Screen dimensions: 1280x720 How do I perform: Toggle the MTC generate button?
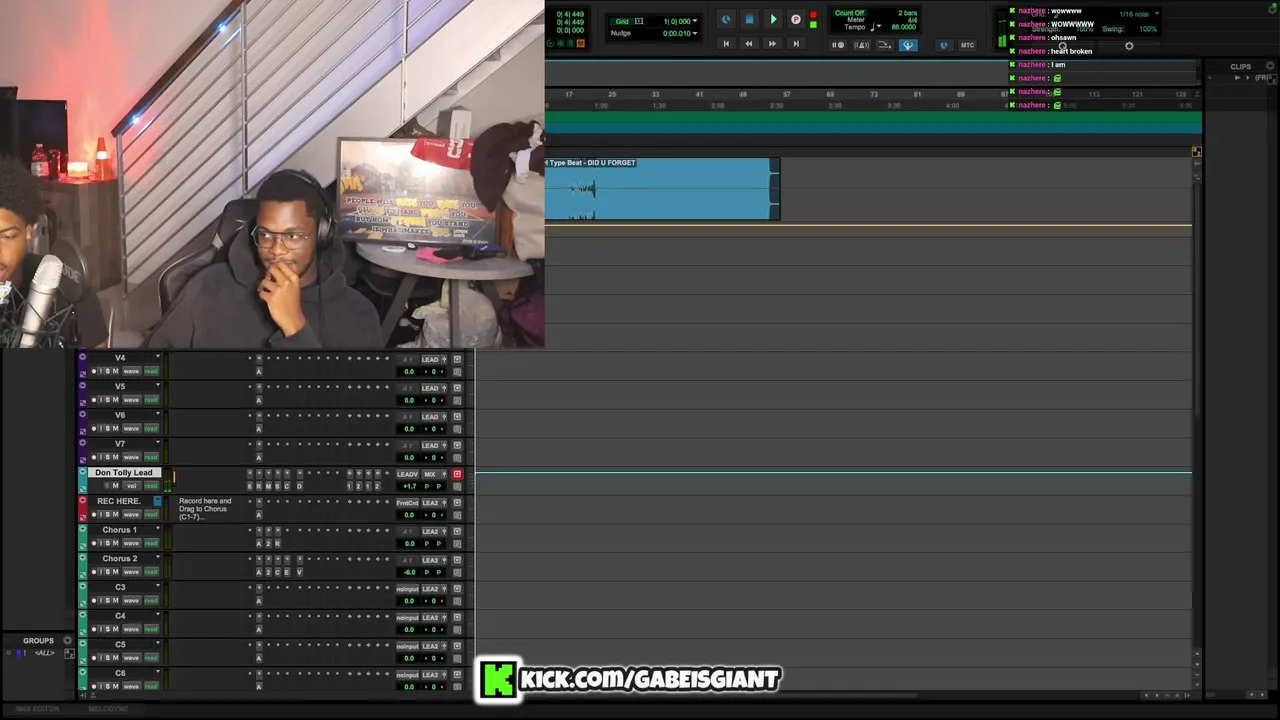(x=967, y=45)
